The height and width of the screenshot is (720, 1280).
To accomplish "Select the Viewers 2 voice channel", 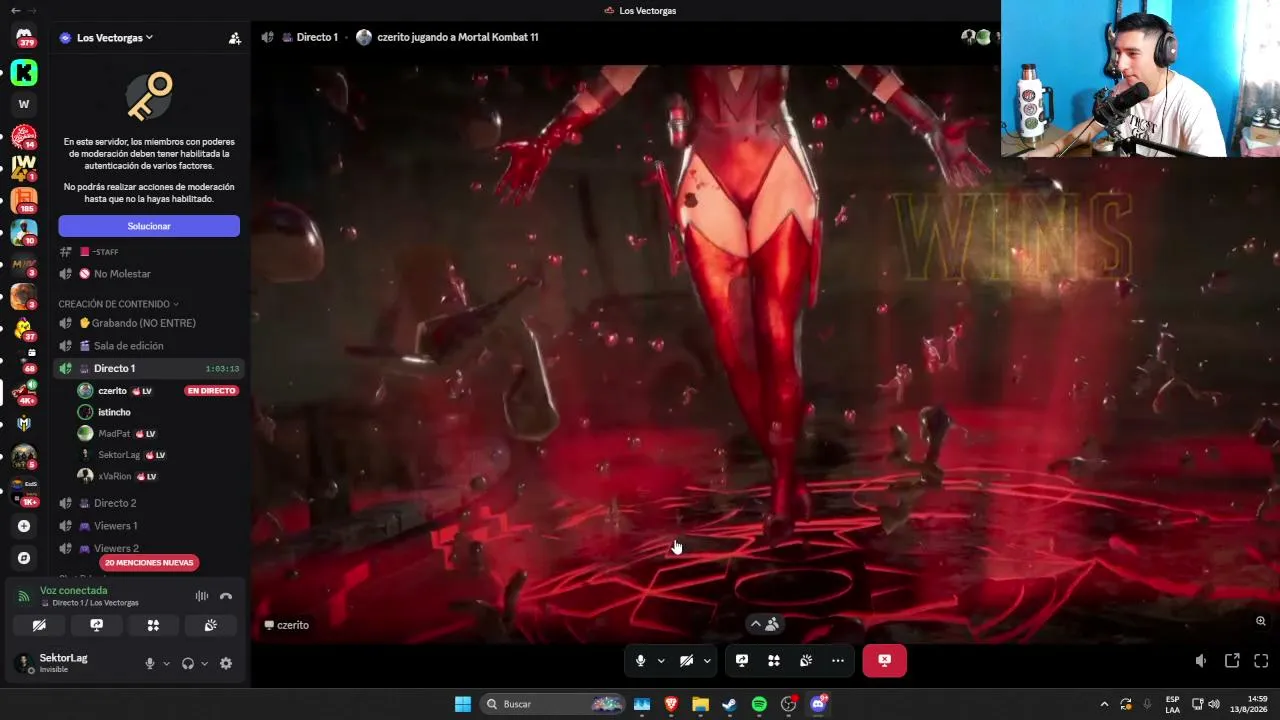I will pyautogui.click(x=149, y=548).
